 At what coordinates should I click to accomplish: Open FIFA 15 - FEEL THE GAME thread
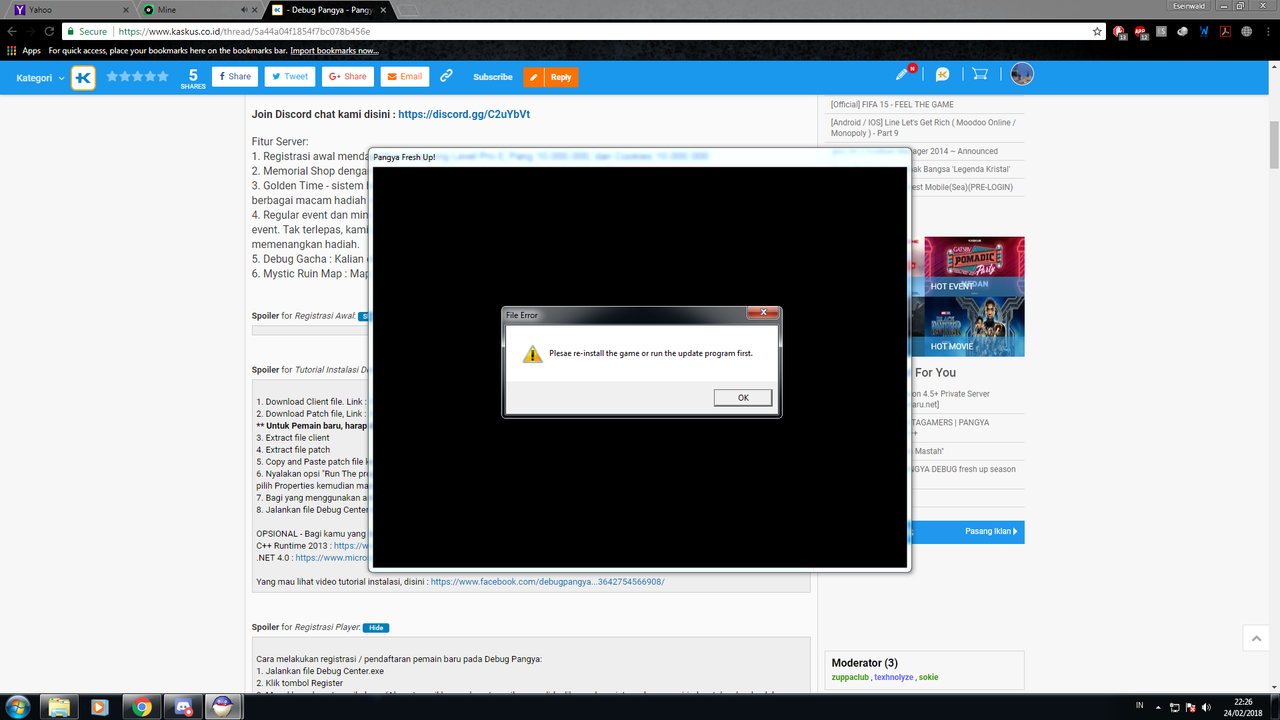[x=892, y=104]
